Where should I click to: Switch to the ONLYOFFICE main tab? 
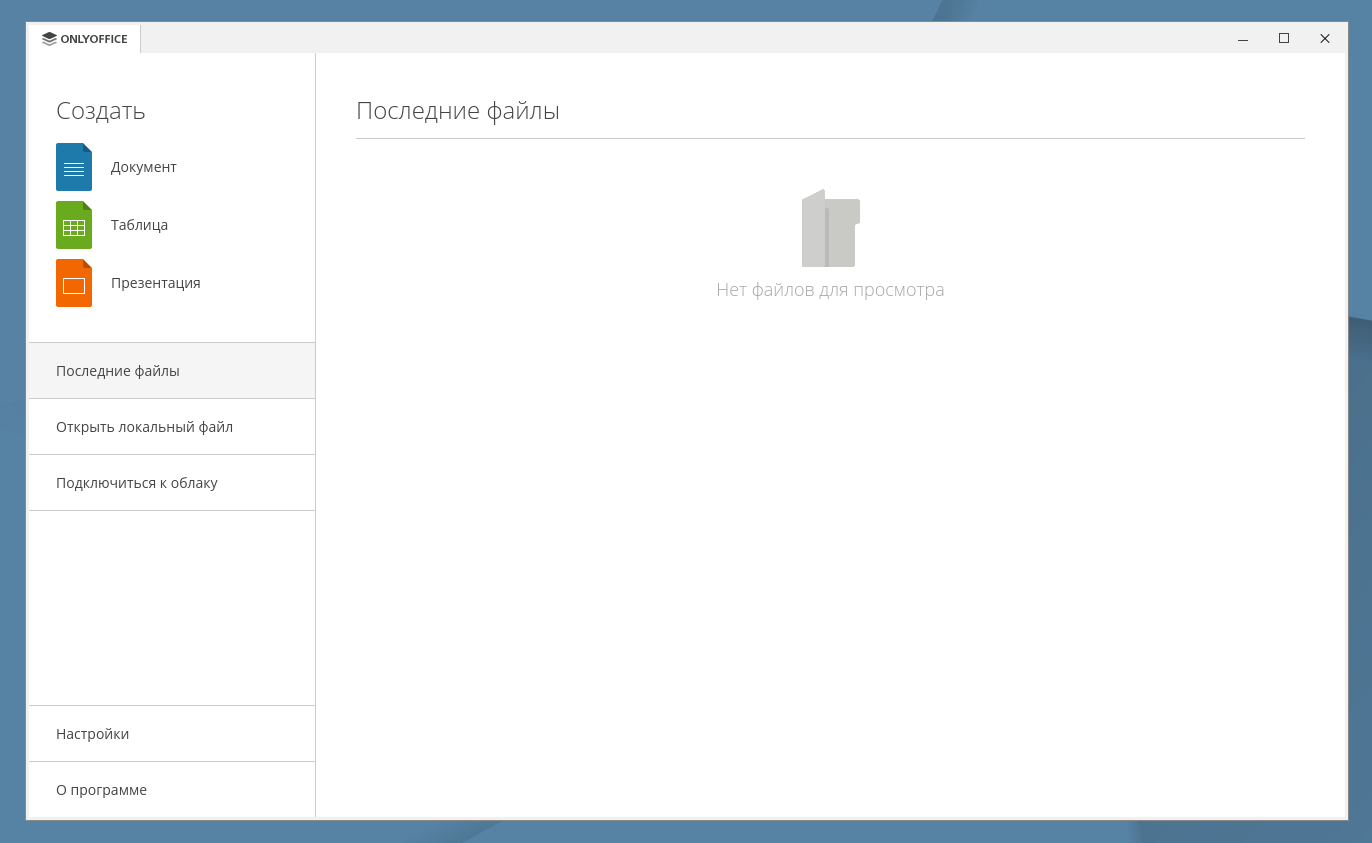click(85, 39)
